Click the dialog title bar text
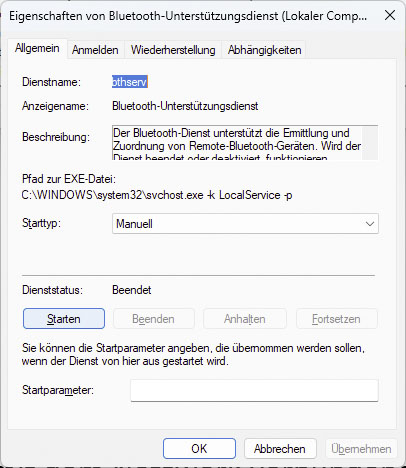Image resolution: width=406 pixels, height=468 pixels. (188, 16)
